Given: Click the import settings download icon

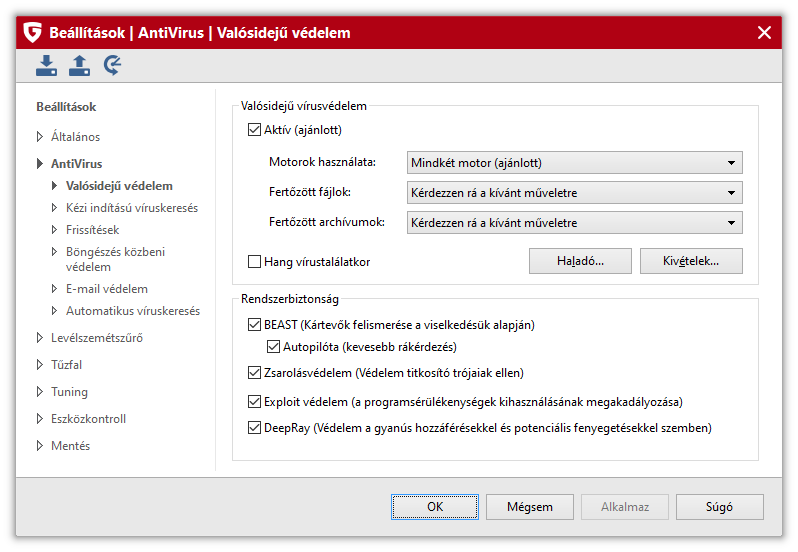Looking at the screenshot, I should click(46, 66).
